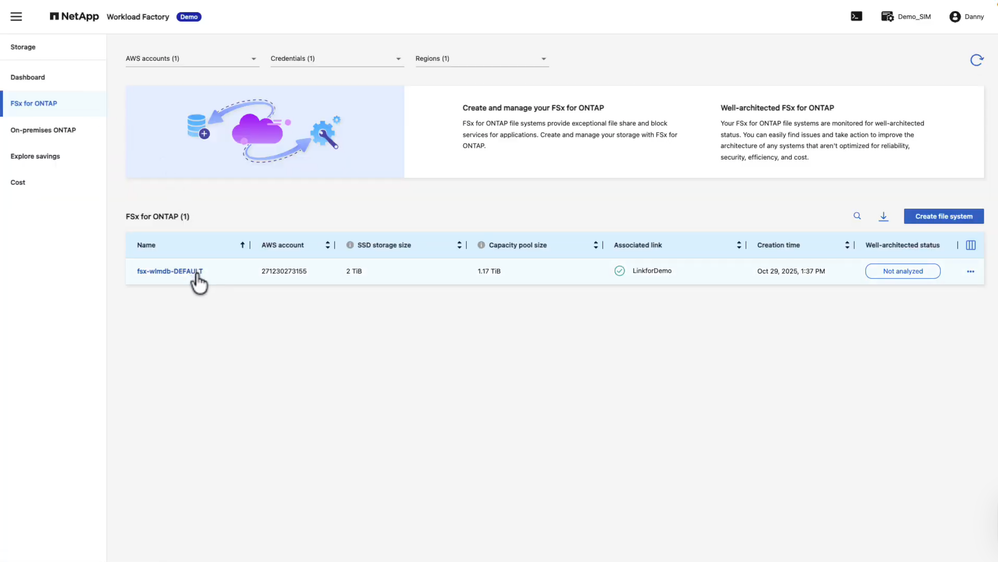Viewport: 998px width, 562px height.
Task: Click the LinkforDemo associated link
Action: point(652,271)
